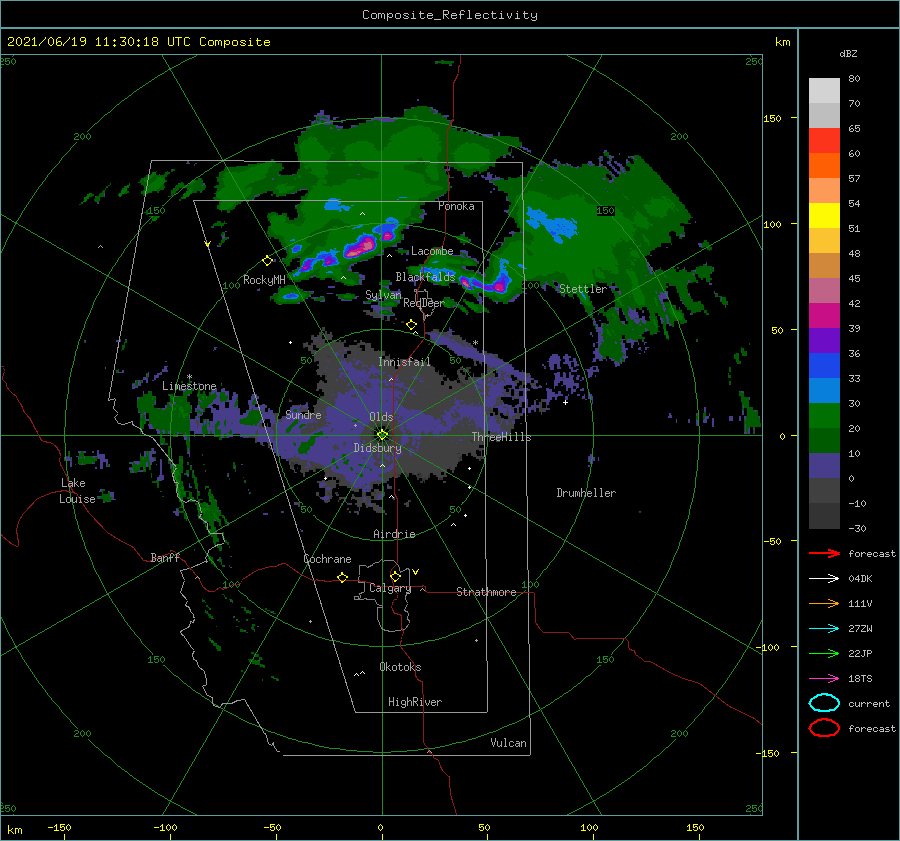900x841 pixels.
Task: Select the 57 dBZ orange color swatch
Action: [824, 165]
